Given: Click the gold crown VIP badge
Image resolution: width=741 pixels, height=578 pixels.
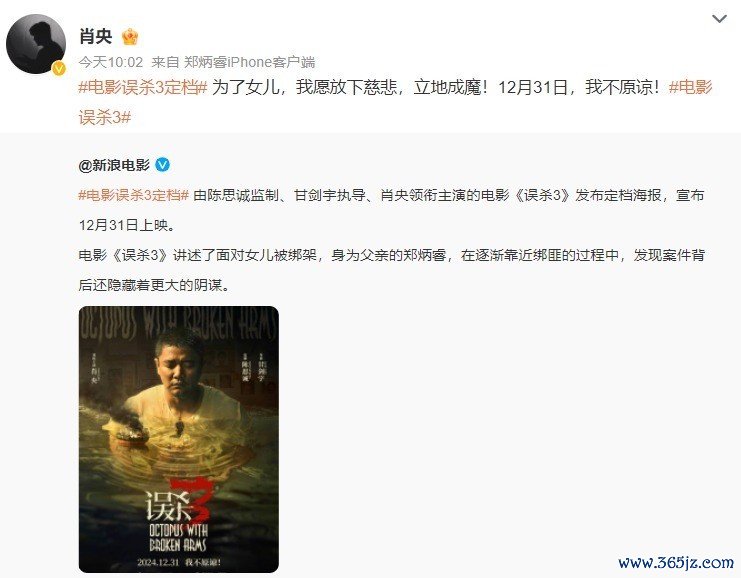Looking at the screenshot, I should pyautogui.click(x=129, y=37).
